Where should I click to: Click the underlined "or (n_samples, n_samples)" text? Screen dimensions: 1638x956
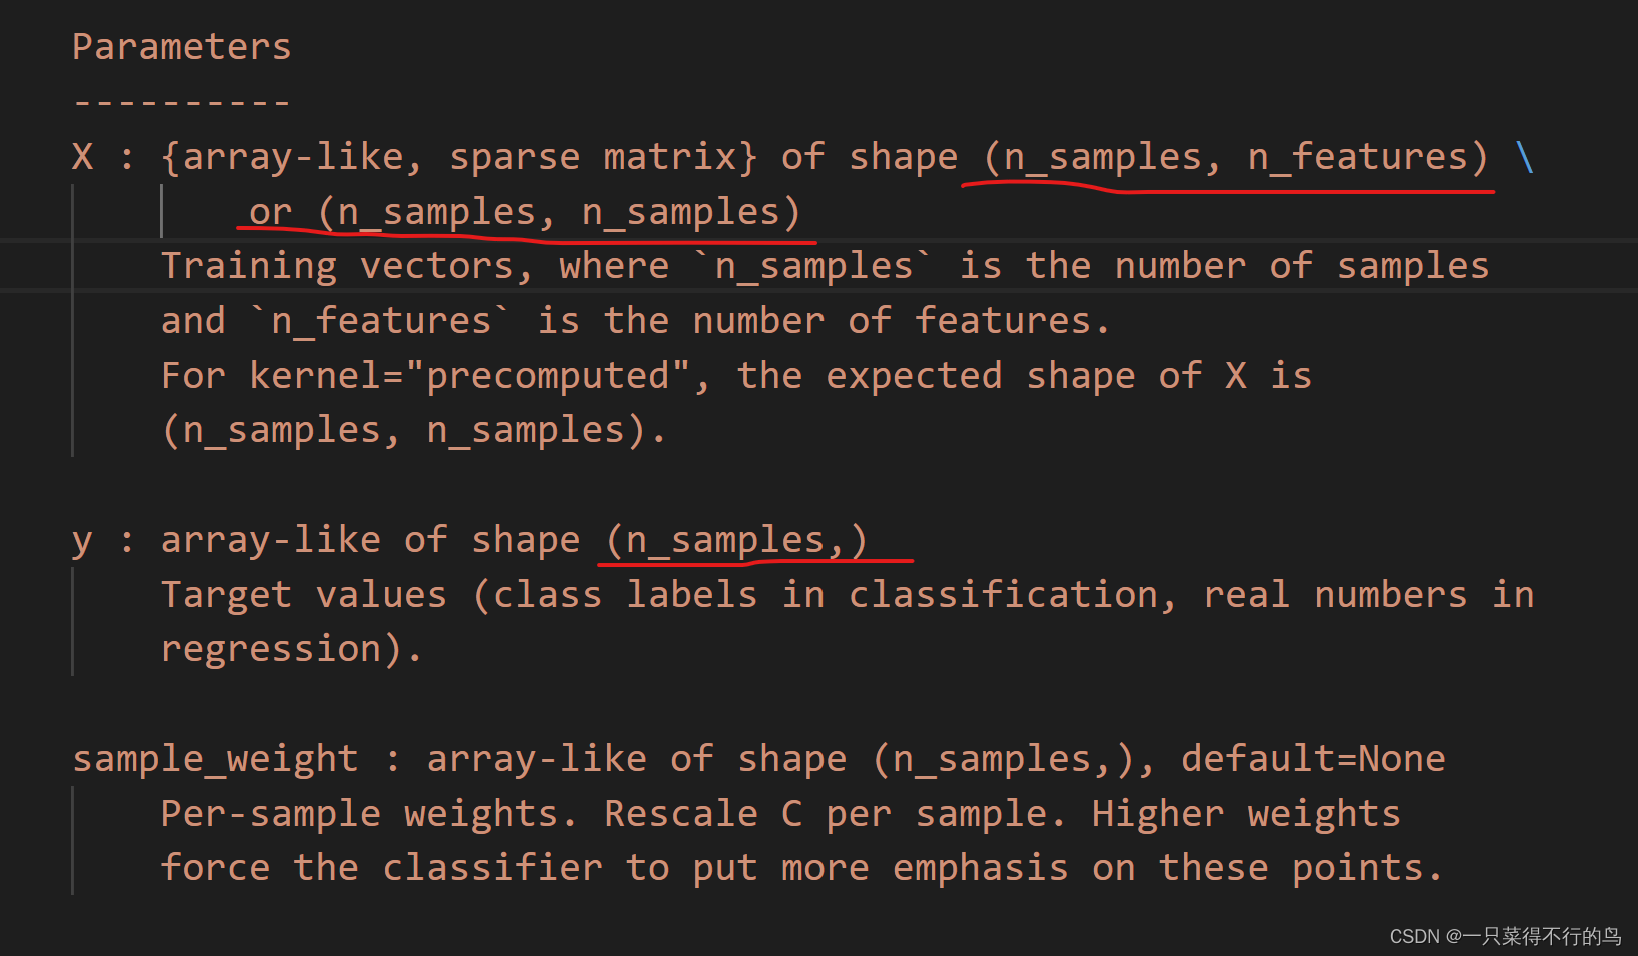(524, 212)
